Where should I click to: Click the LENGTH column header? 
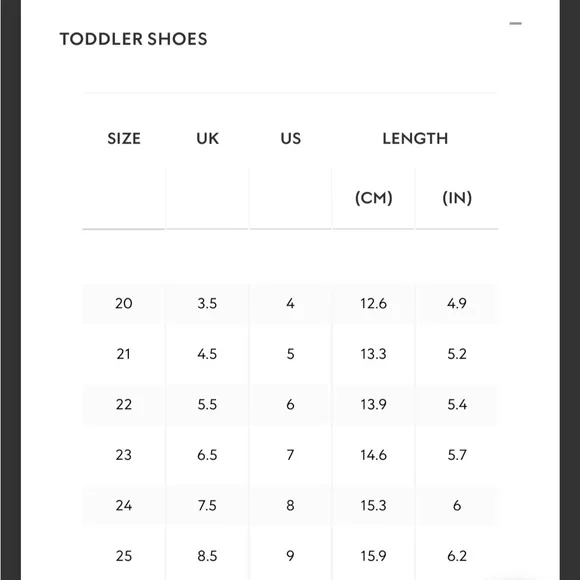[415, 139]
